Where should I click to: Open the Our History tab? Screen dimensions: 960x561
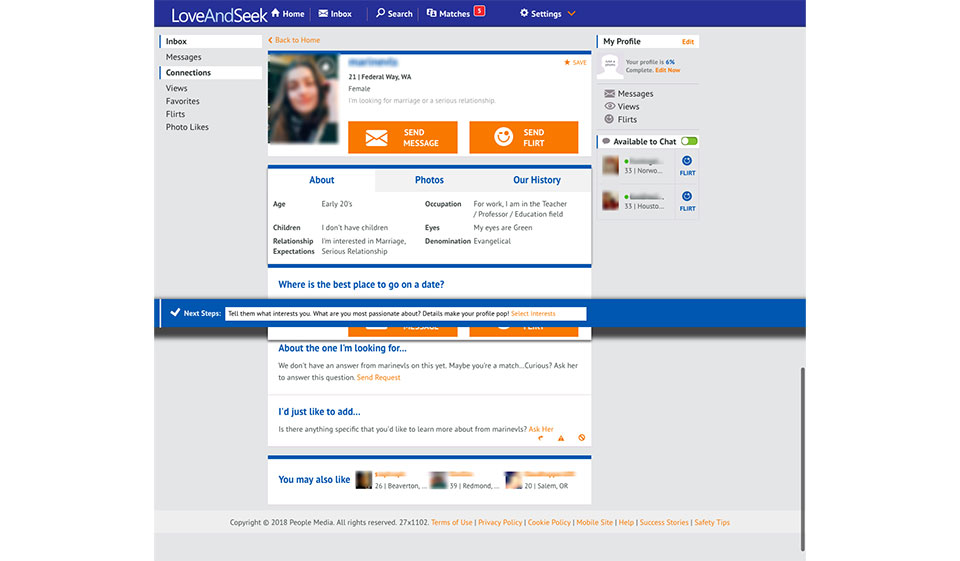[536, 180]
